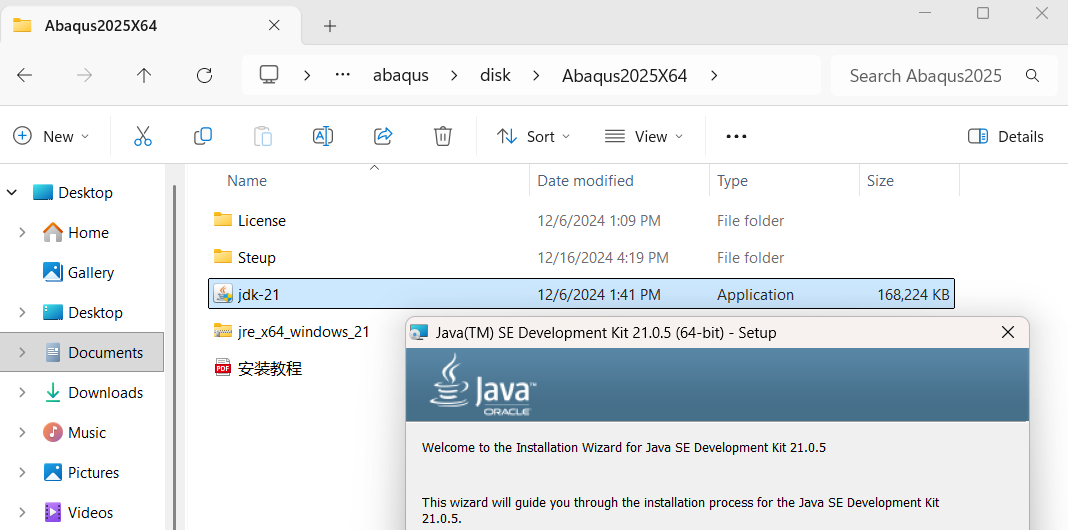Image resolution: width=1068 pixels, height=530 pixels.
Task: Click the search magnifier icon
Action: tap(1033, 76)
